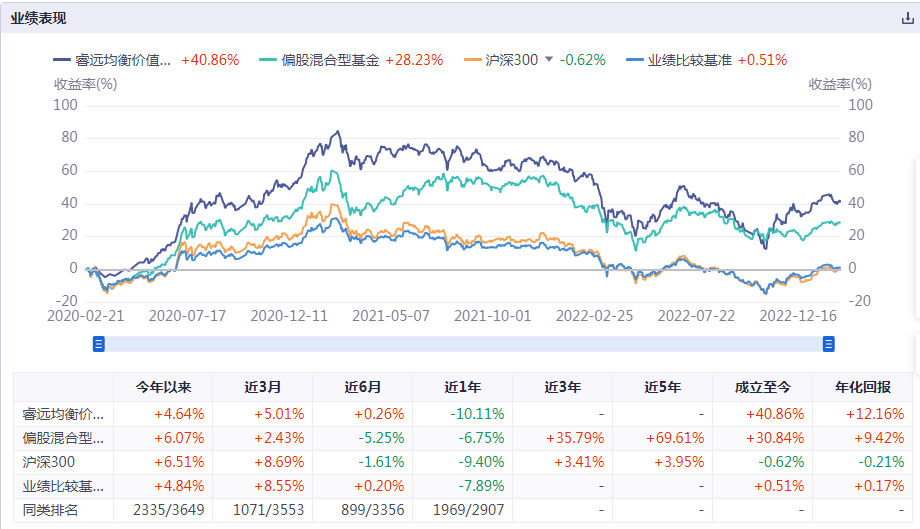
Task: Click the 睿远均衡价值 row label in table
Action: point(63,413)
